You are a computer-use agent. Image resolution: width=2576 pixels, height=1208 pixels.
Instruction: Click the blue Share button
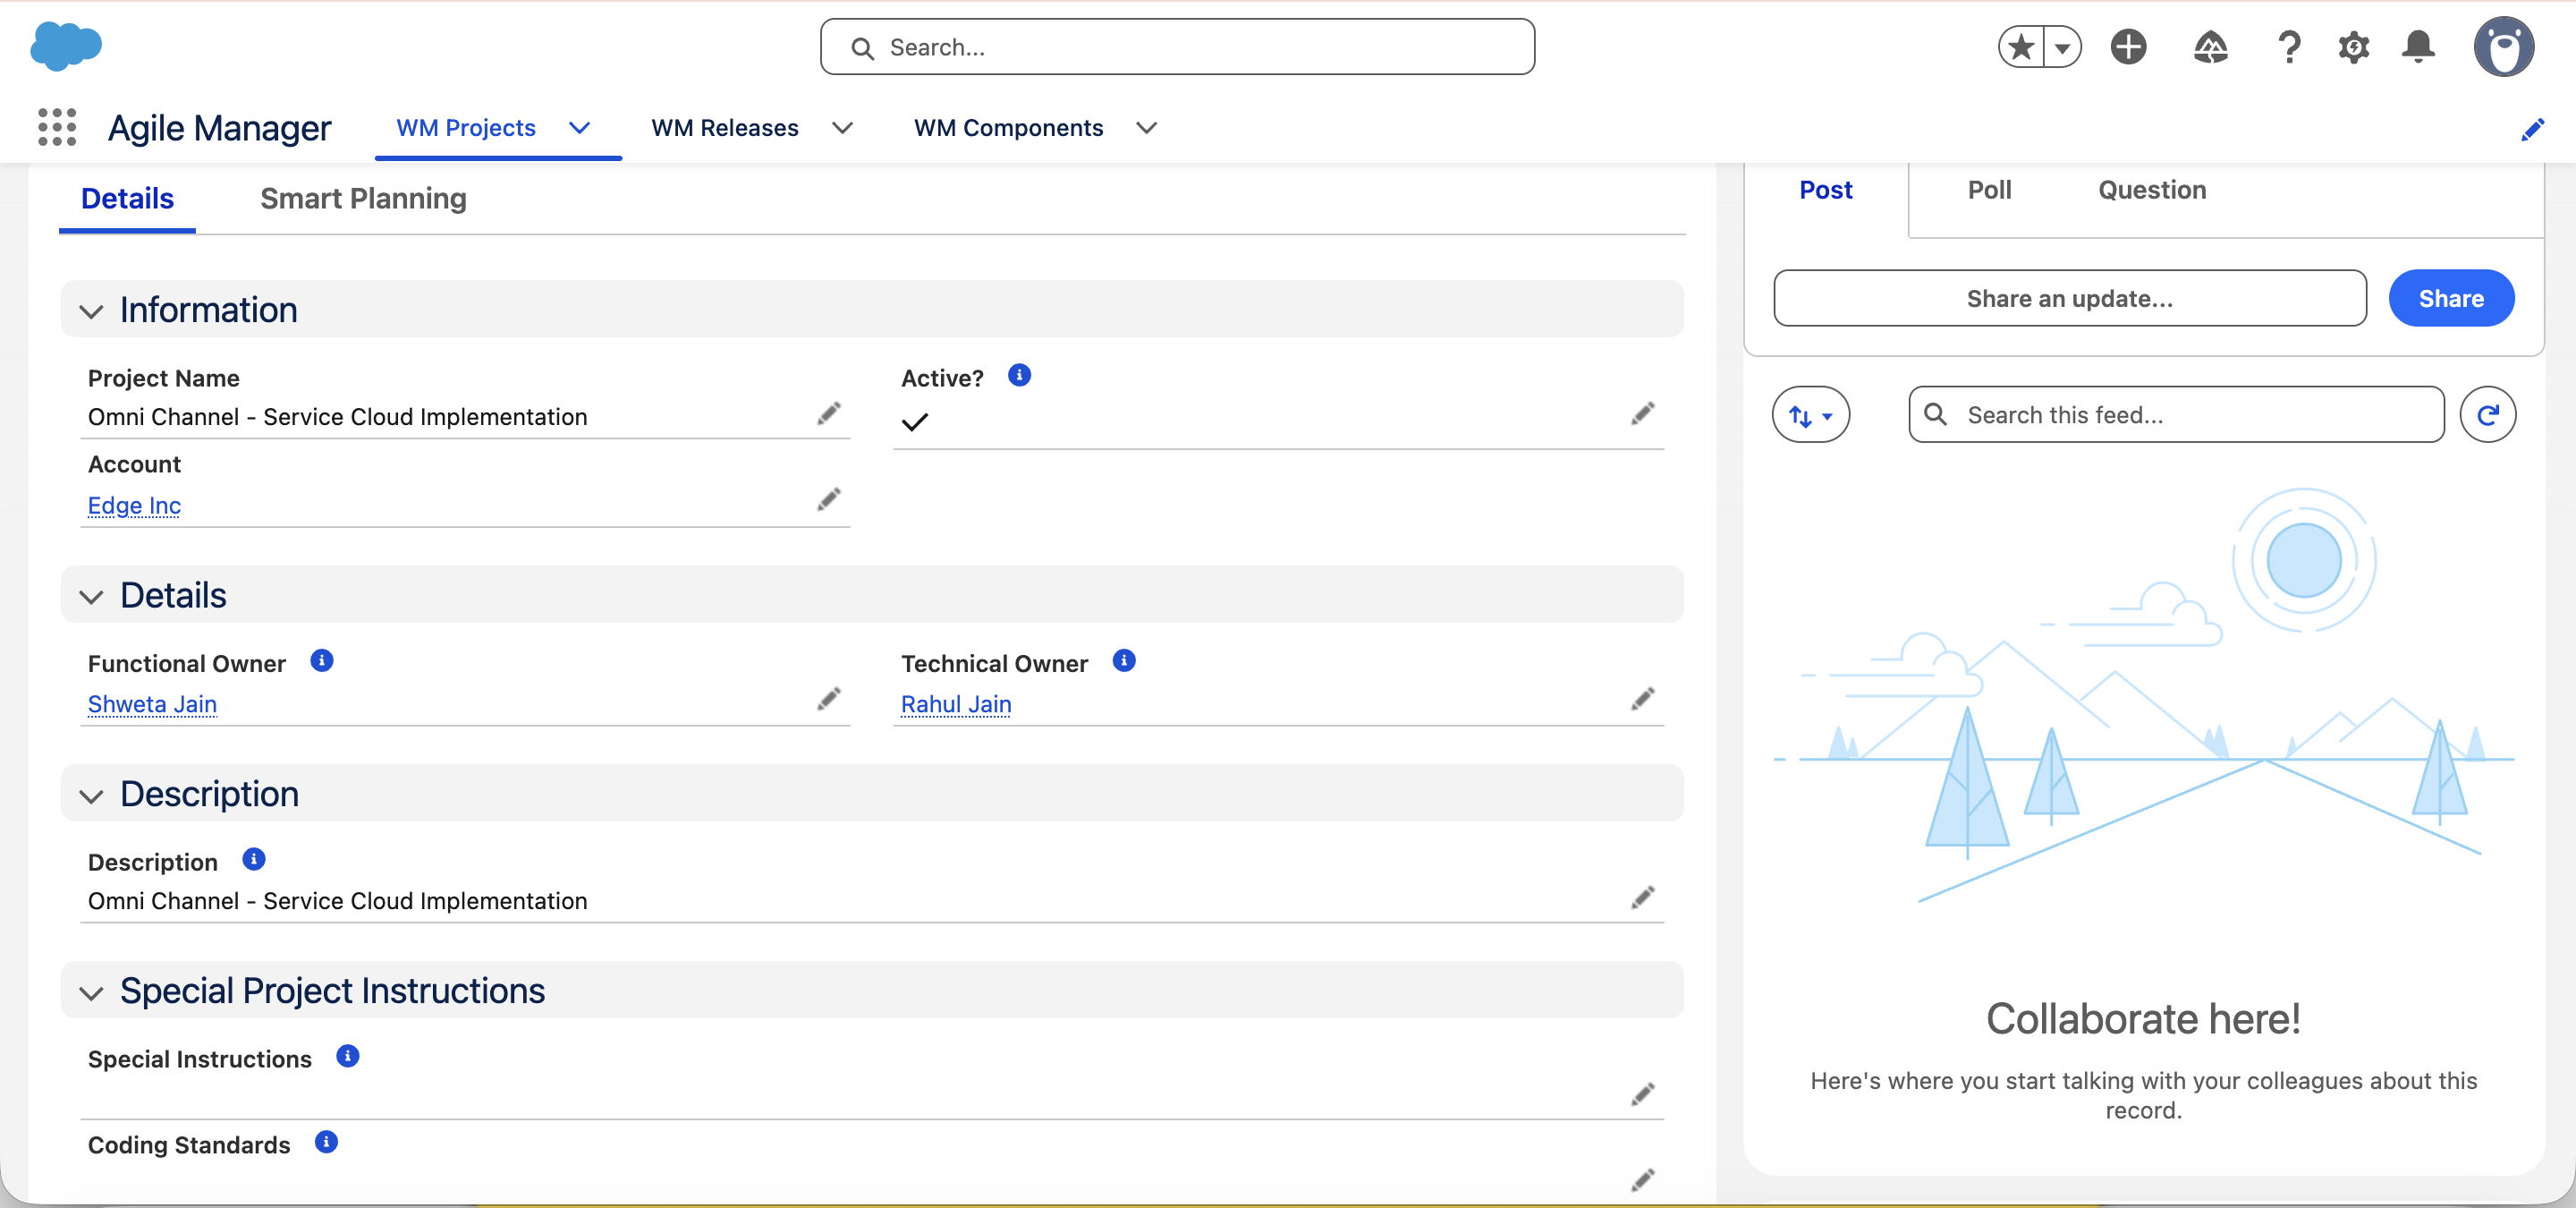2451,298
